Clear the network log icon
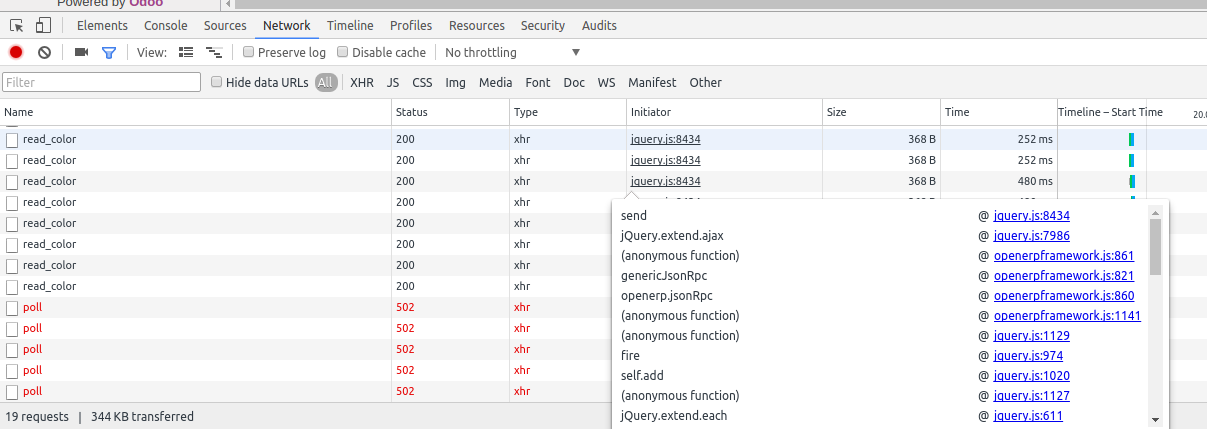 44,52
